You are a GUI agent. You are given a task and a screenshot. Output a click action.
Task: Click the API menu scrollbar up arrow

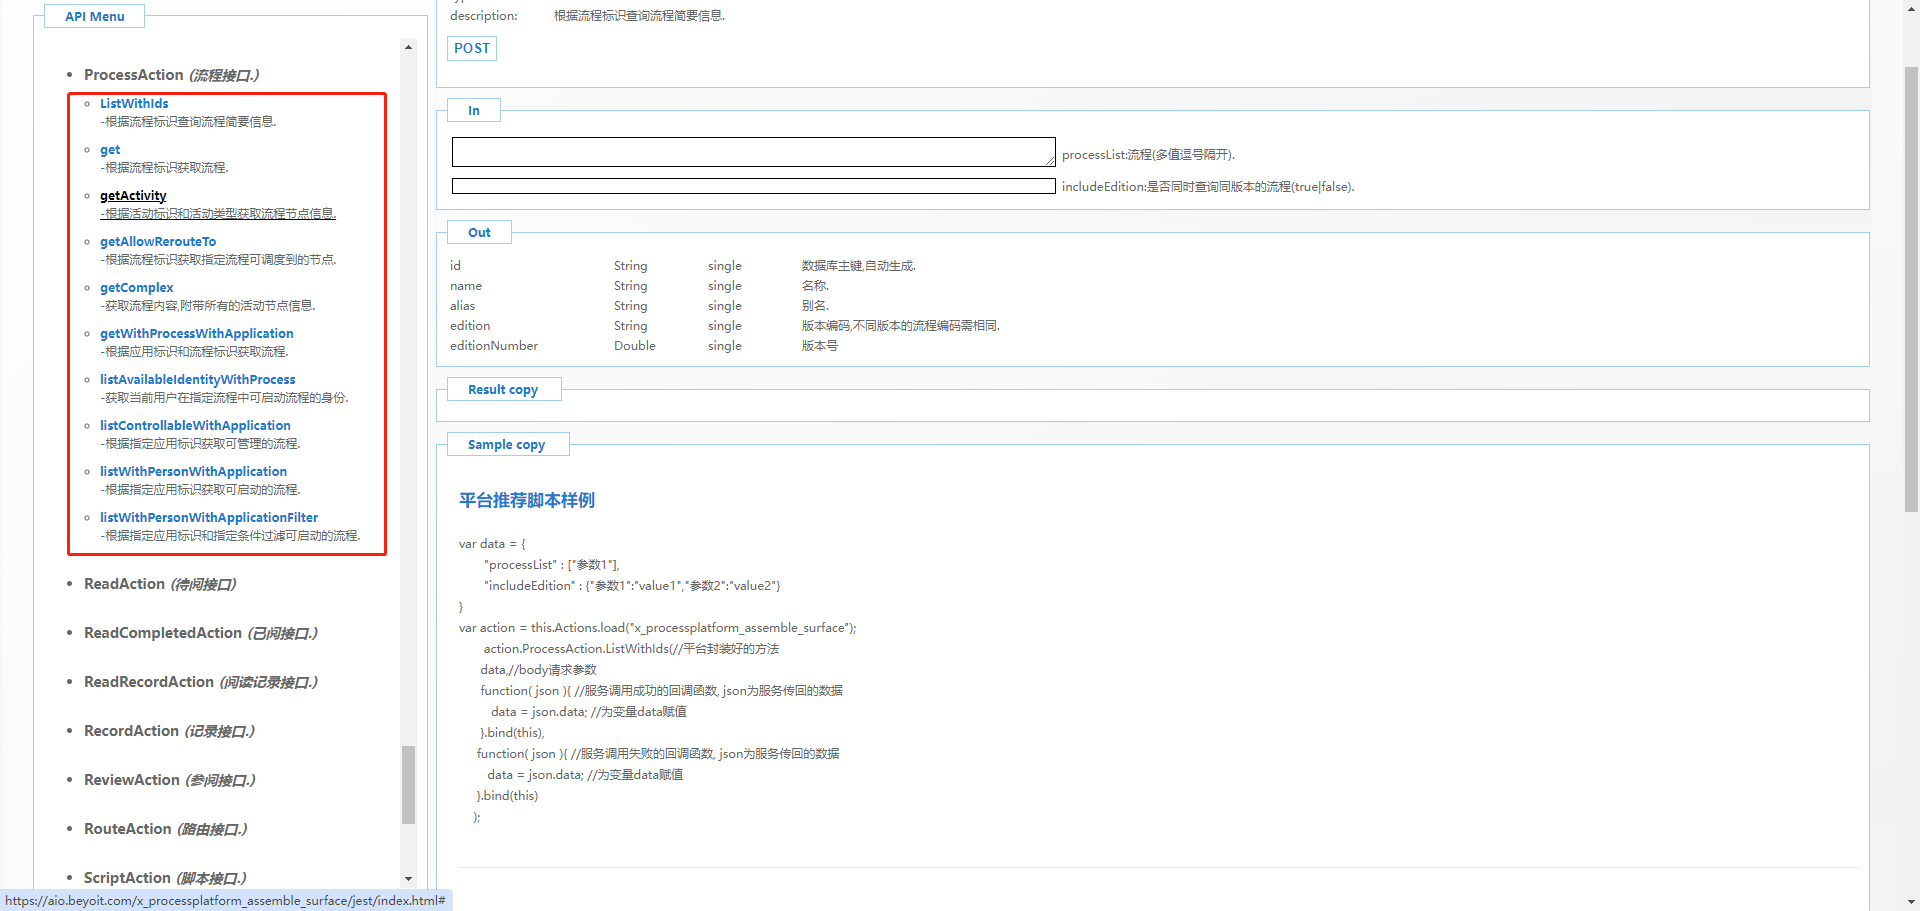[x=408, y=47]
